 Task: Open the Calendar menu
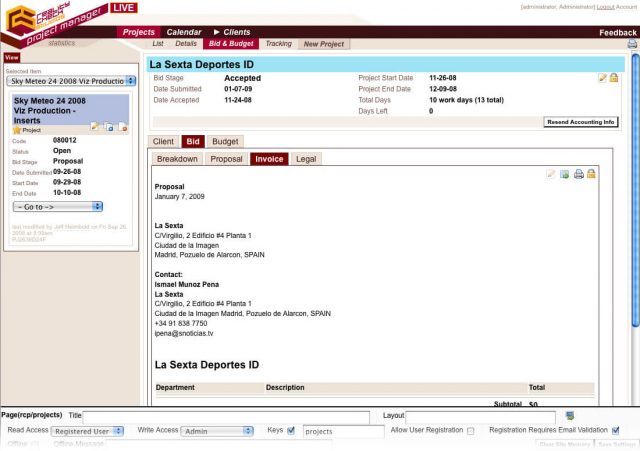[x=184, y=32]
